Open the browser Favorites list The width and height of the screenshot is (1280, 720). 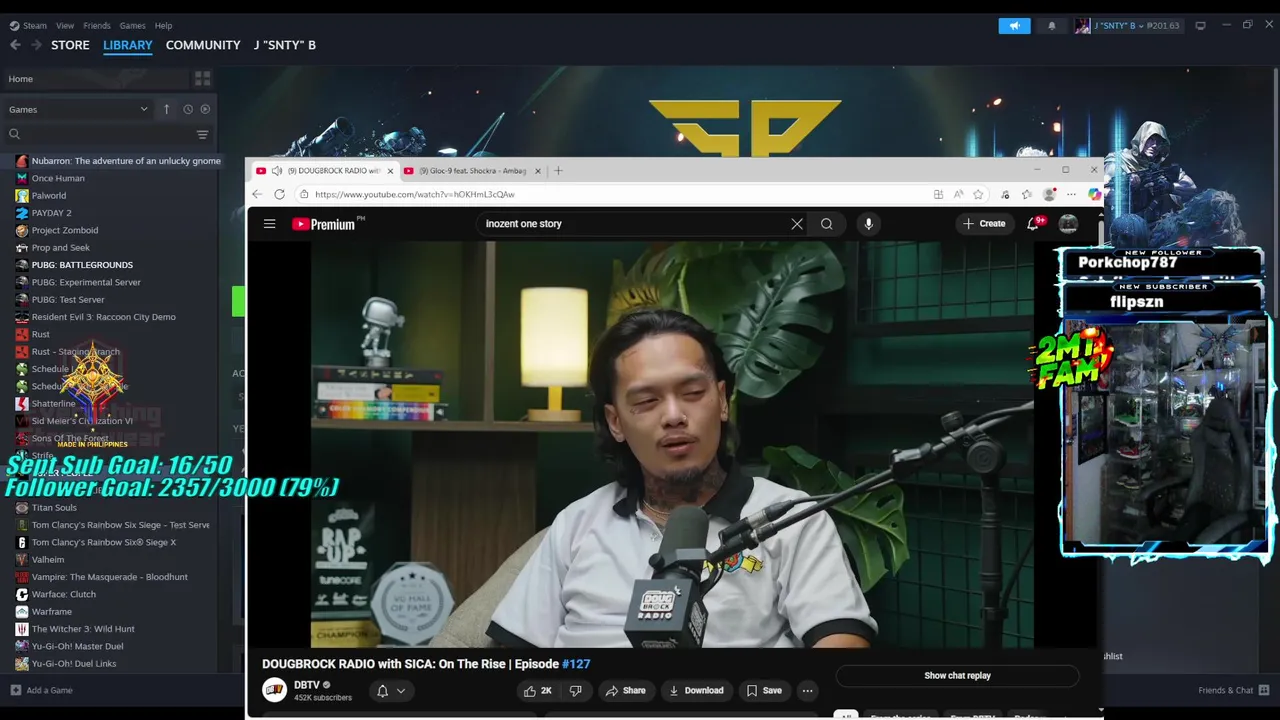pyautogui.click(x=1026, y=195)
